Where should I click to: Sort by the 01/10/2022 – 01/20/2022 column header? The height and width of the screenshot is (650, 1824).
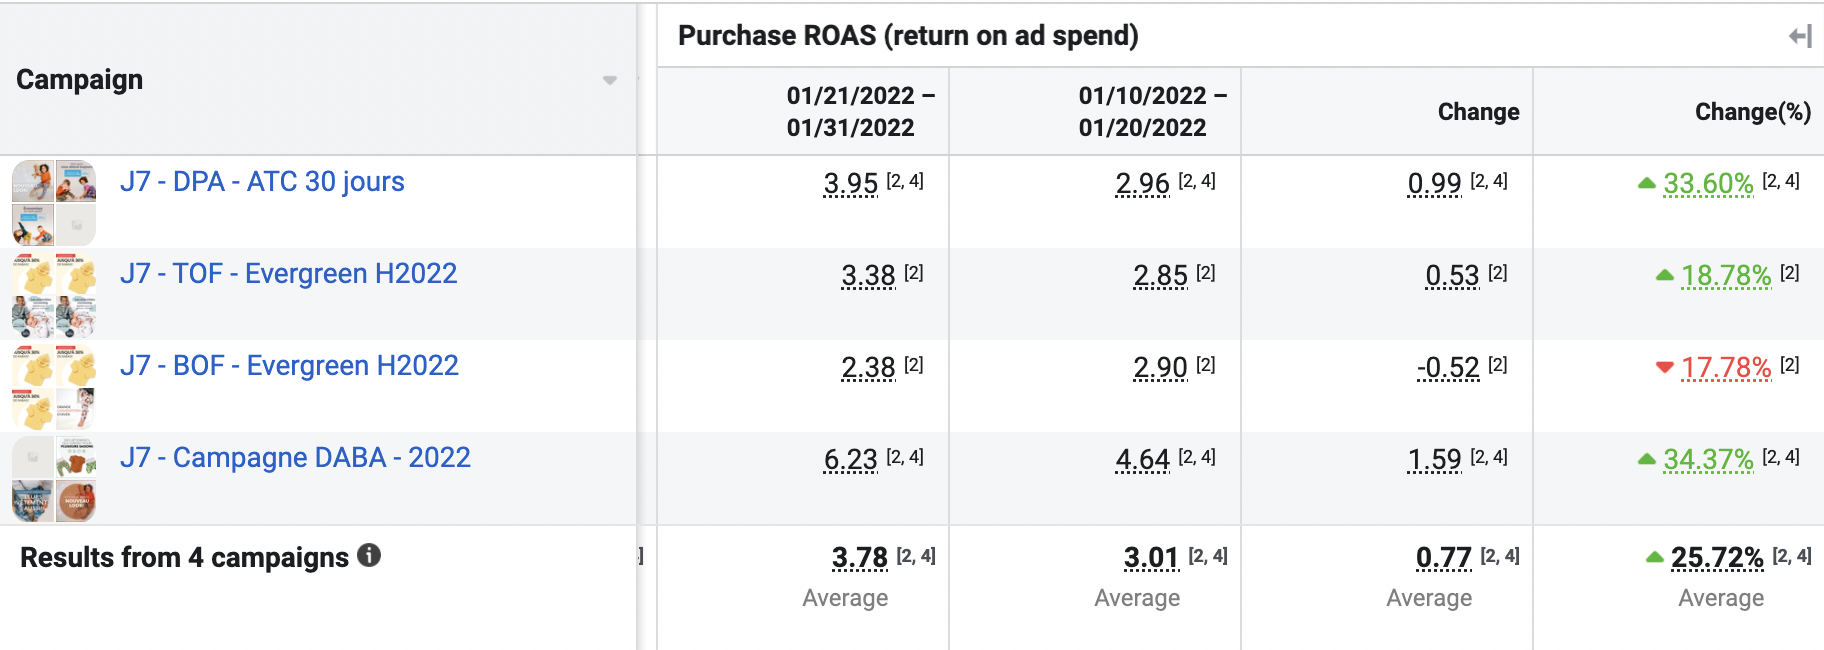(x=1152, y=111)
